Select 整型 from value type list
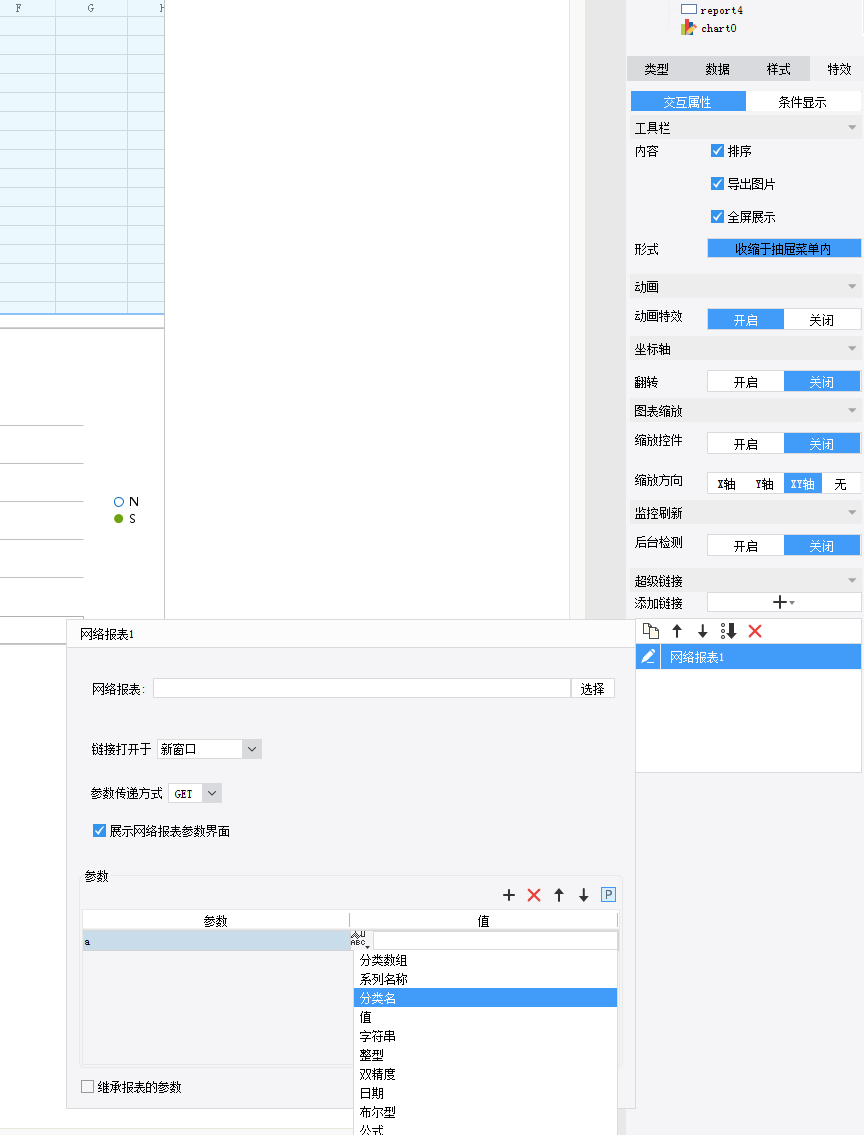Image resolution: width=864 pixels, height=1135 pixels. (x=486, y=1055)
